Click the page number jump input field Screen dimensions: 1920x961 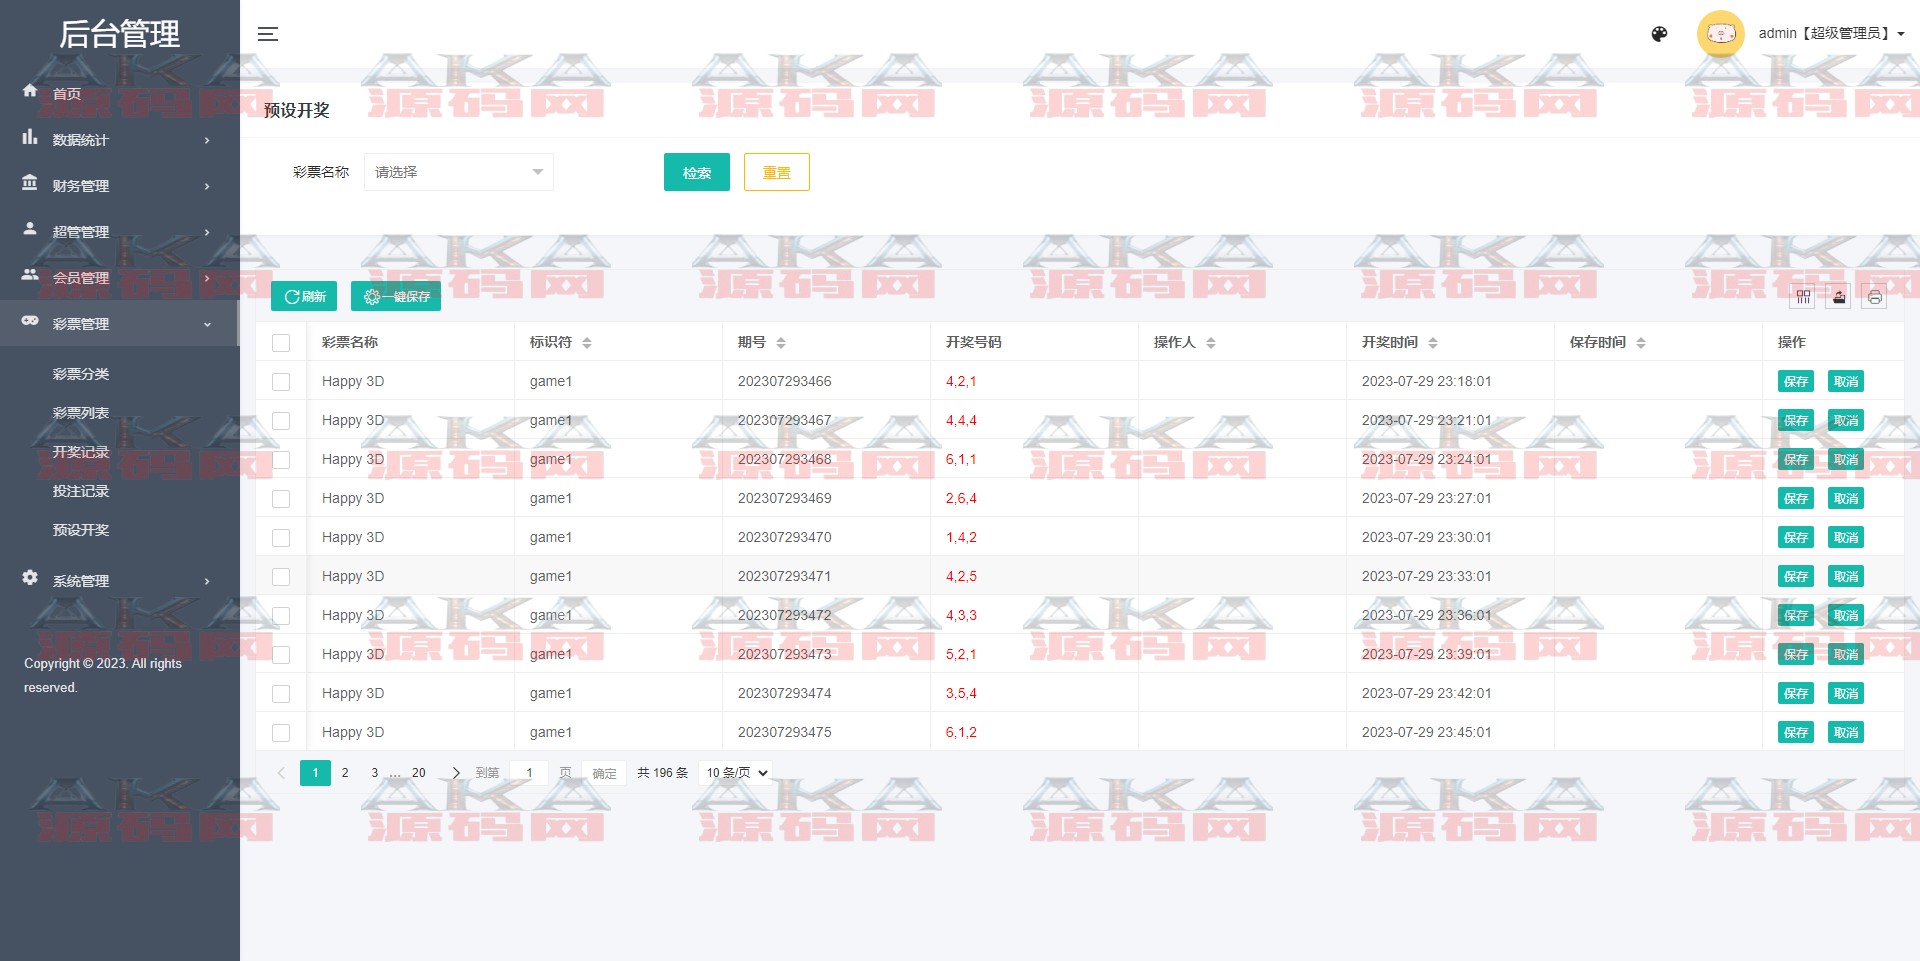(529, 773)
